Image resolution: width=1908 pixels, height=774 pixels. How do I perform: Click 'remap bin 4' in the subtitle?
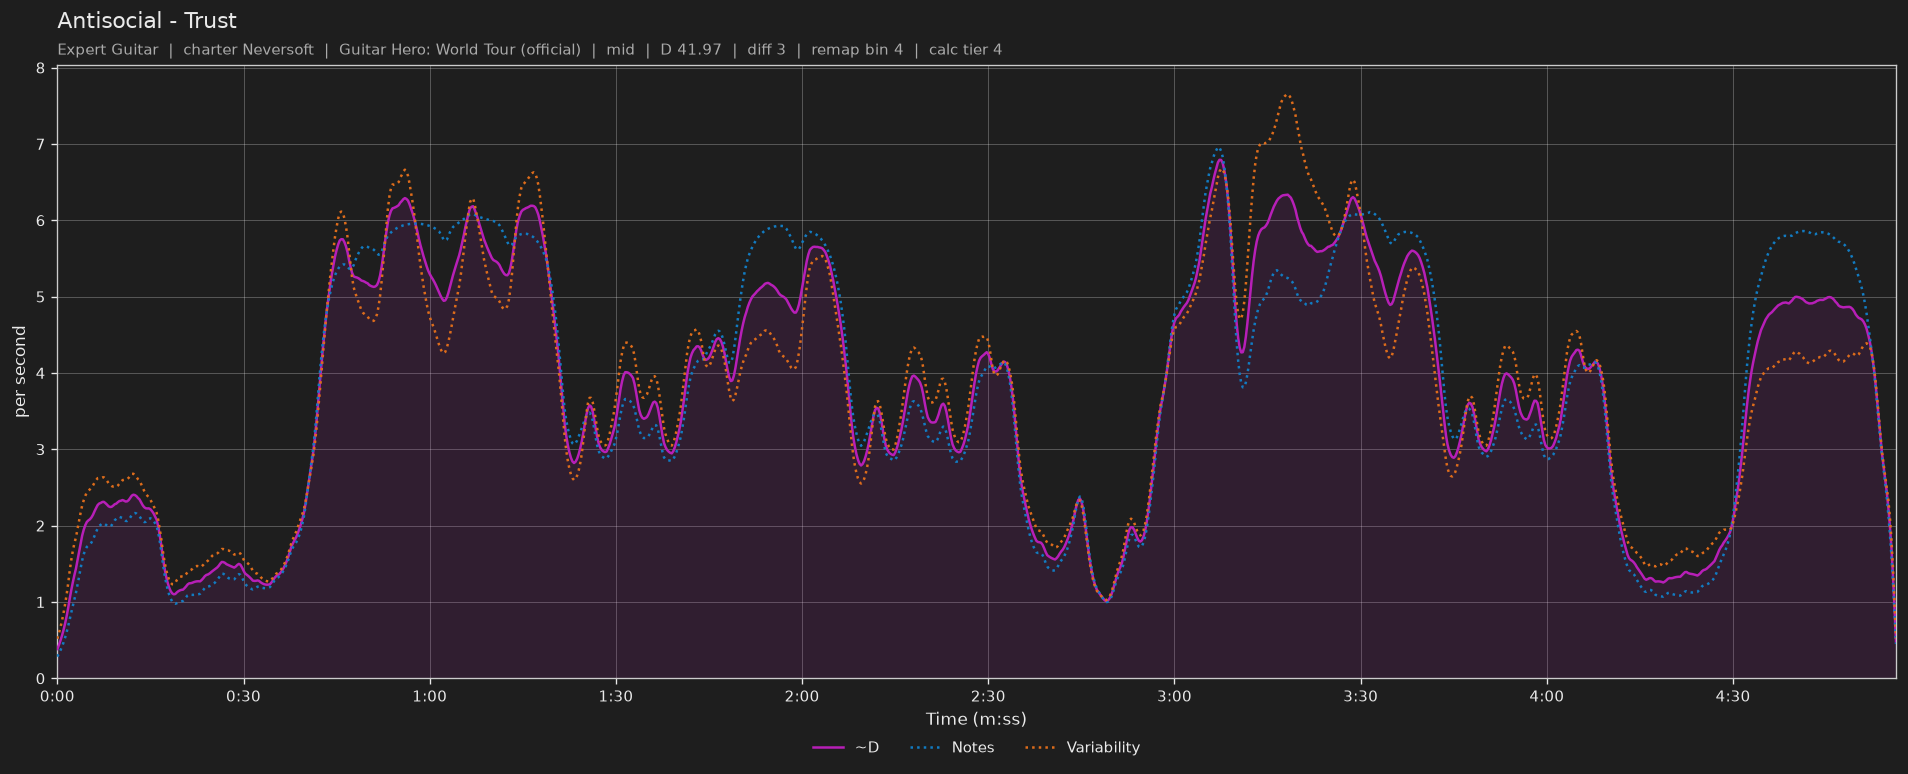point(857,50)
